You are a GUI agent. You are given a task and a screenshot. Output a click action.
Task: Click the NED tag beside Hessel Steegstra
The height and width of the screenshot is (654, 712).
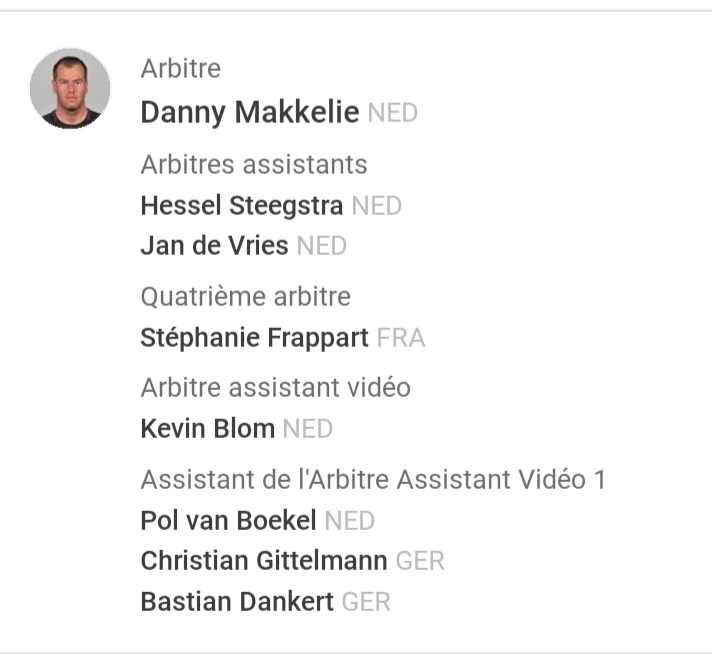[377, 207]
